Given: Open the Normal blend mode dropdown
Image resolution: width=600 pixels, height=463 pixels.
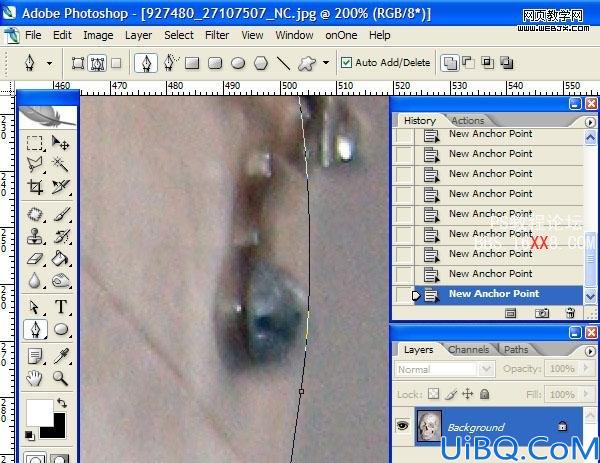Looking at the screenshot, I should pos(486,369).
